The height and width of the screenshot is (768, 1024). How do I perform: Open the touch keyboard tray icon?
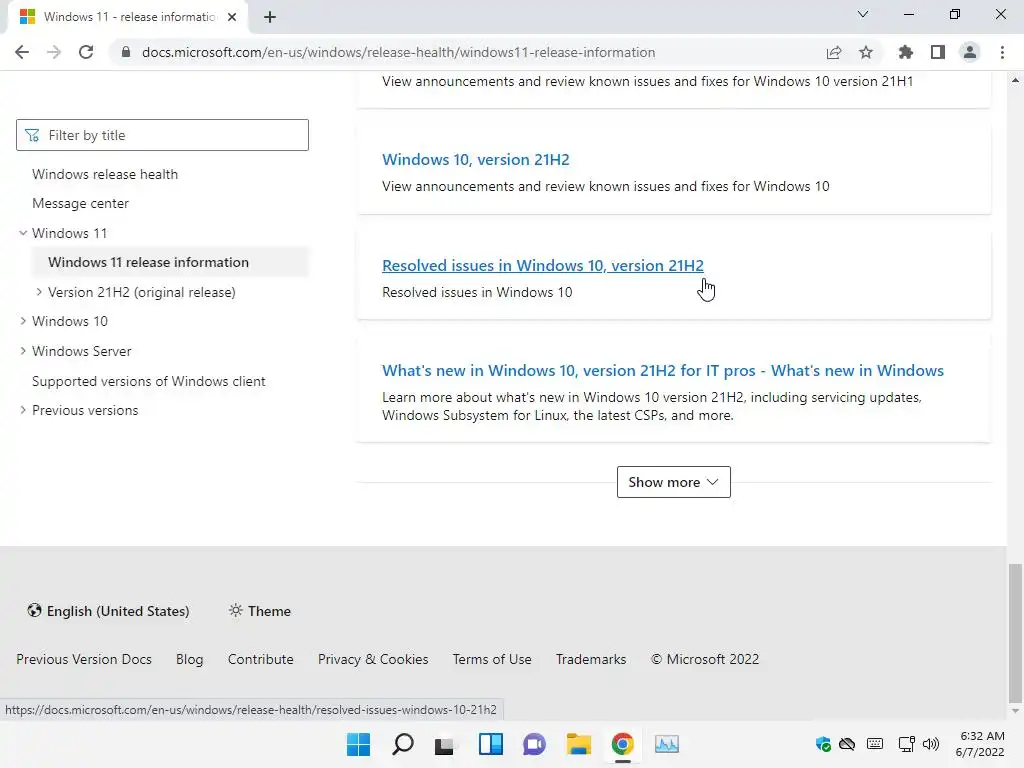[875, 744]
